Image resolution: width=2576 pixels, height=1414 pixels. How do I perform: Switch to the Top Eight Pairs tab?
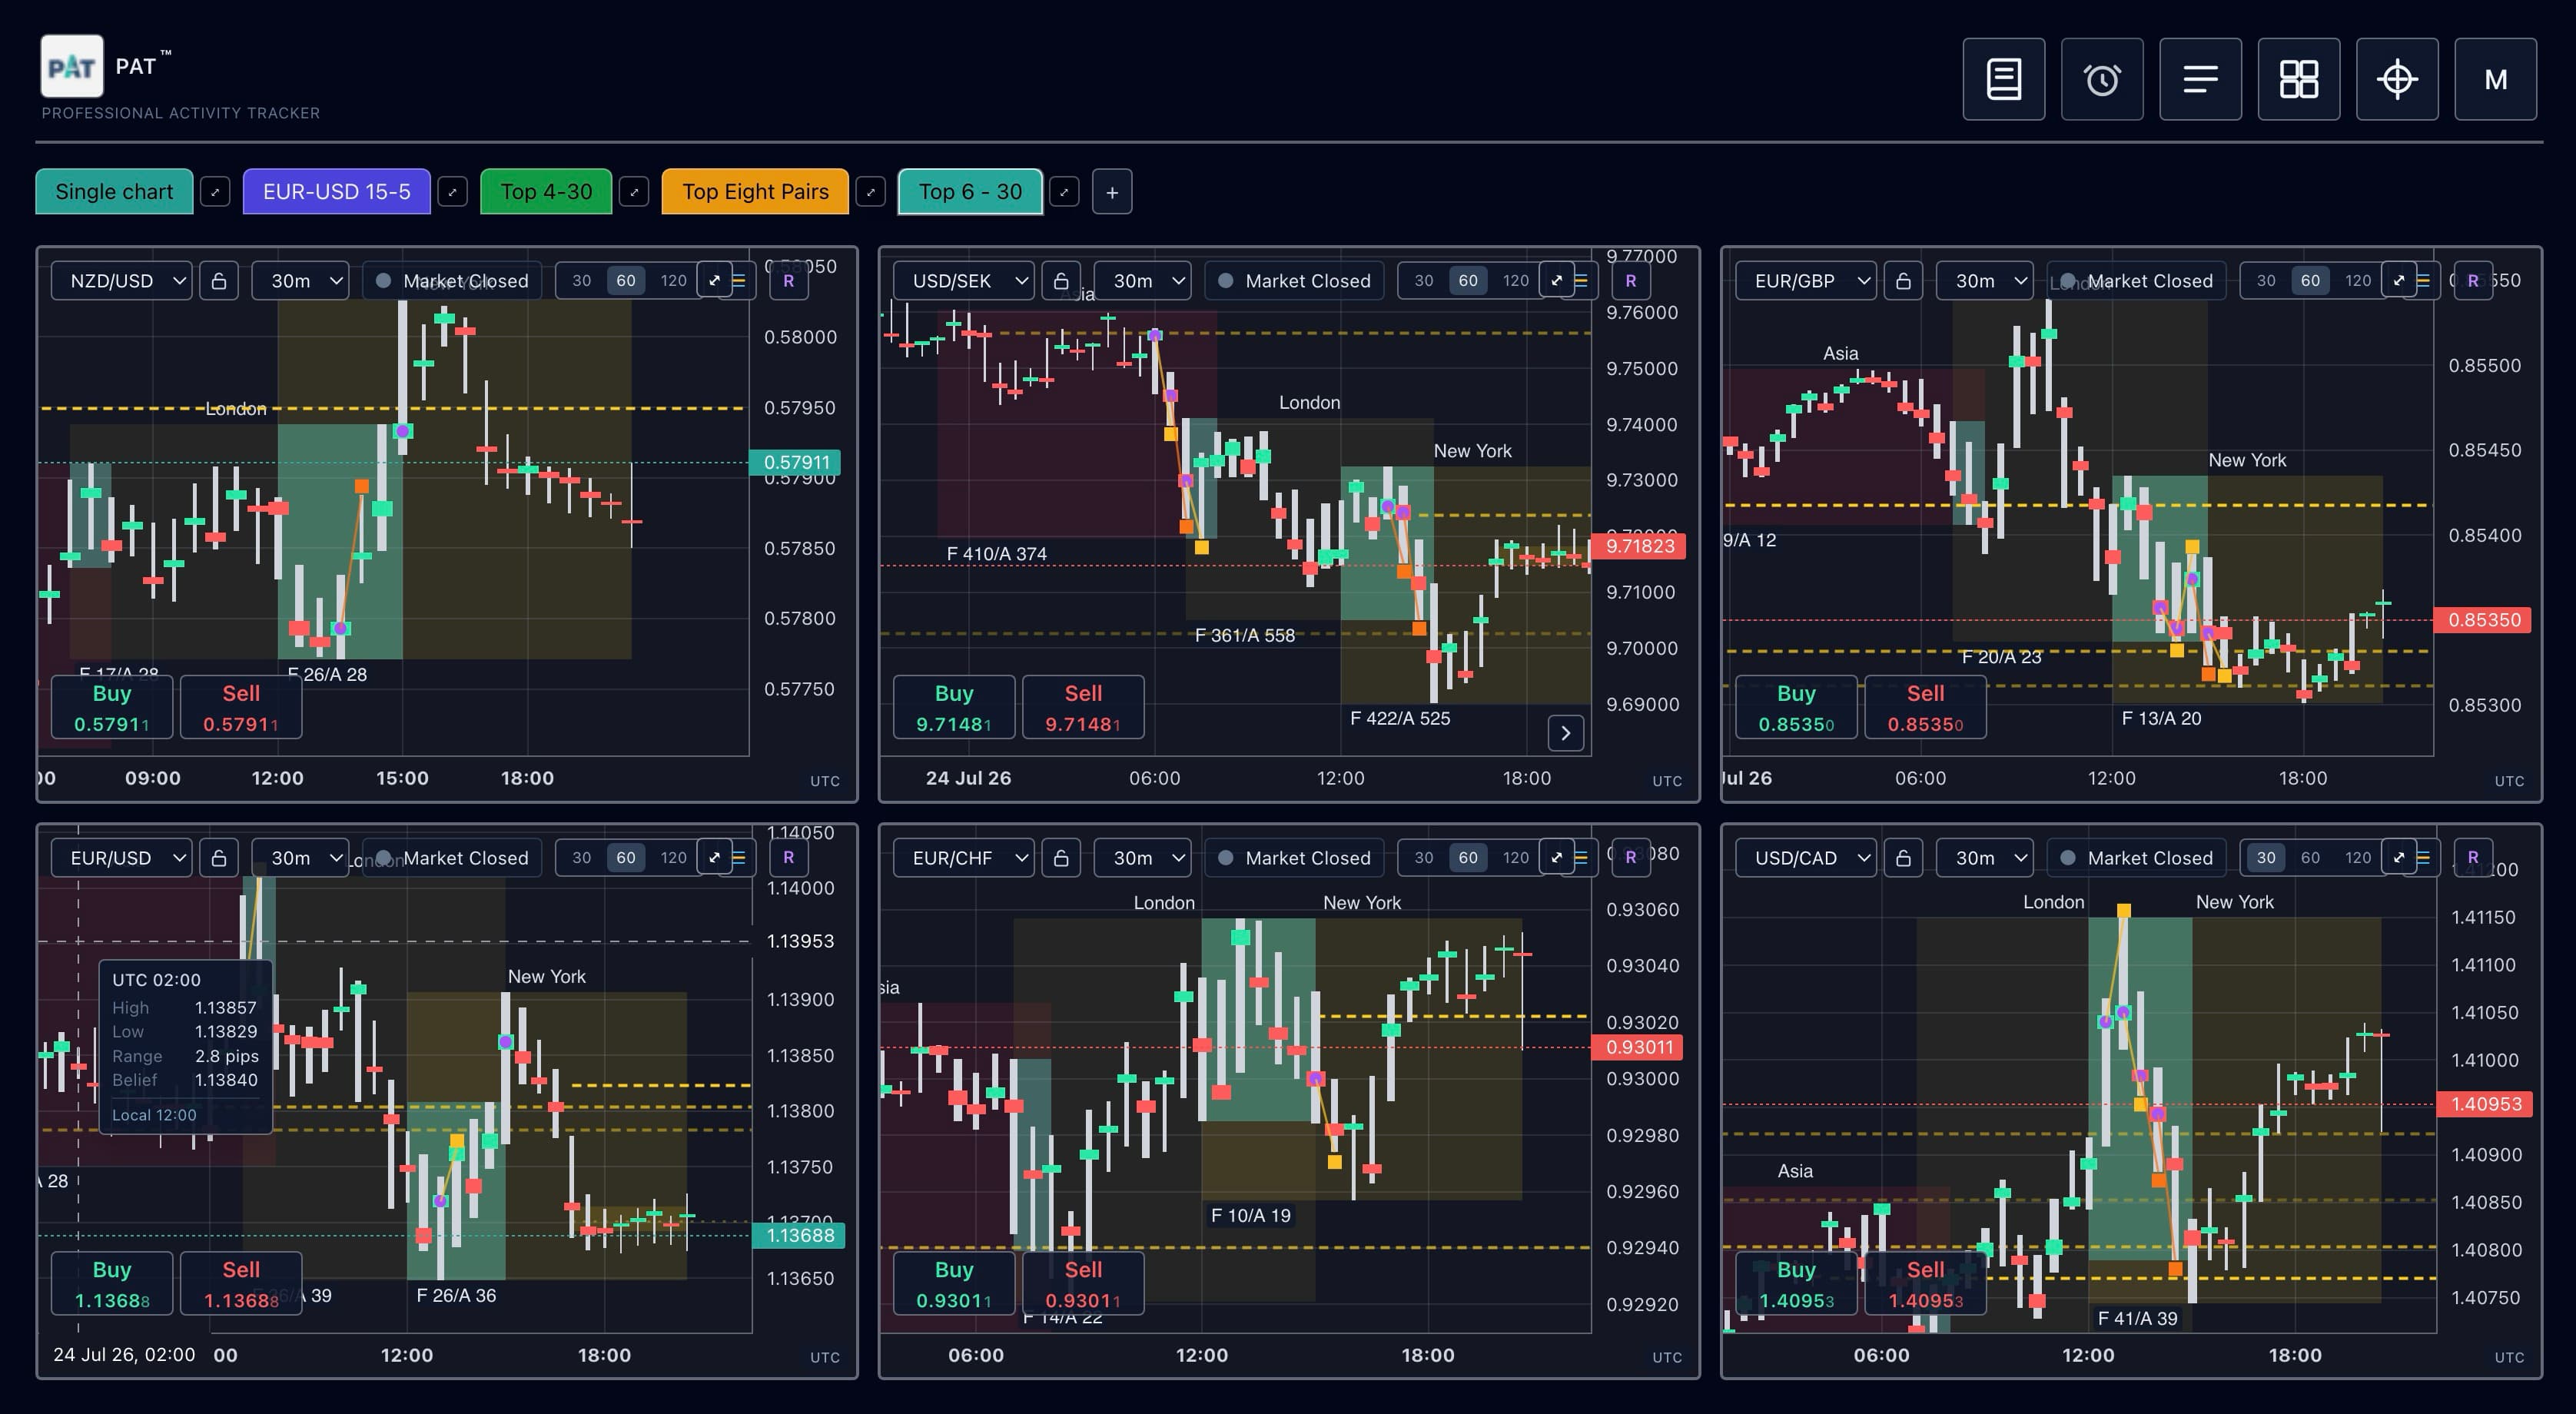755,192
